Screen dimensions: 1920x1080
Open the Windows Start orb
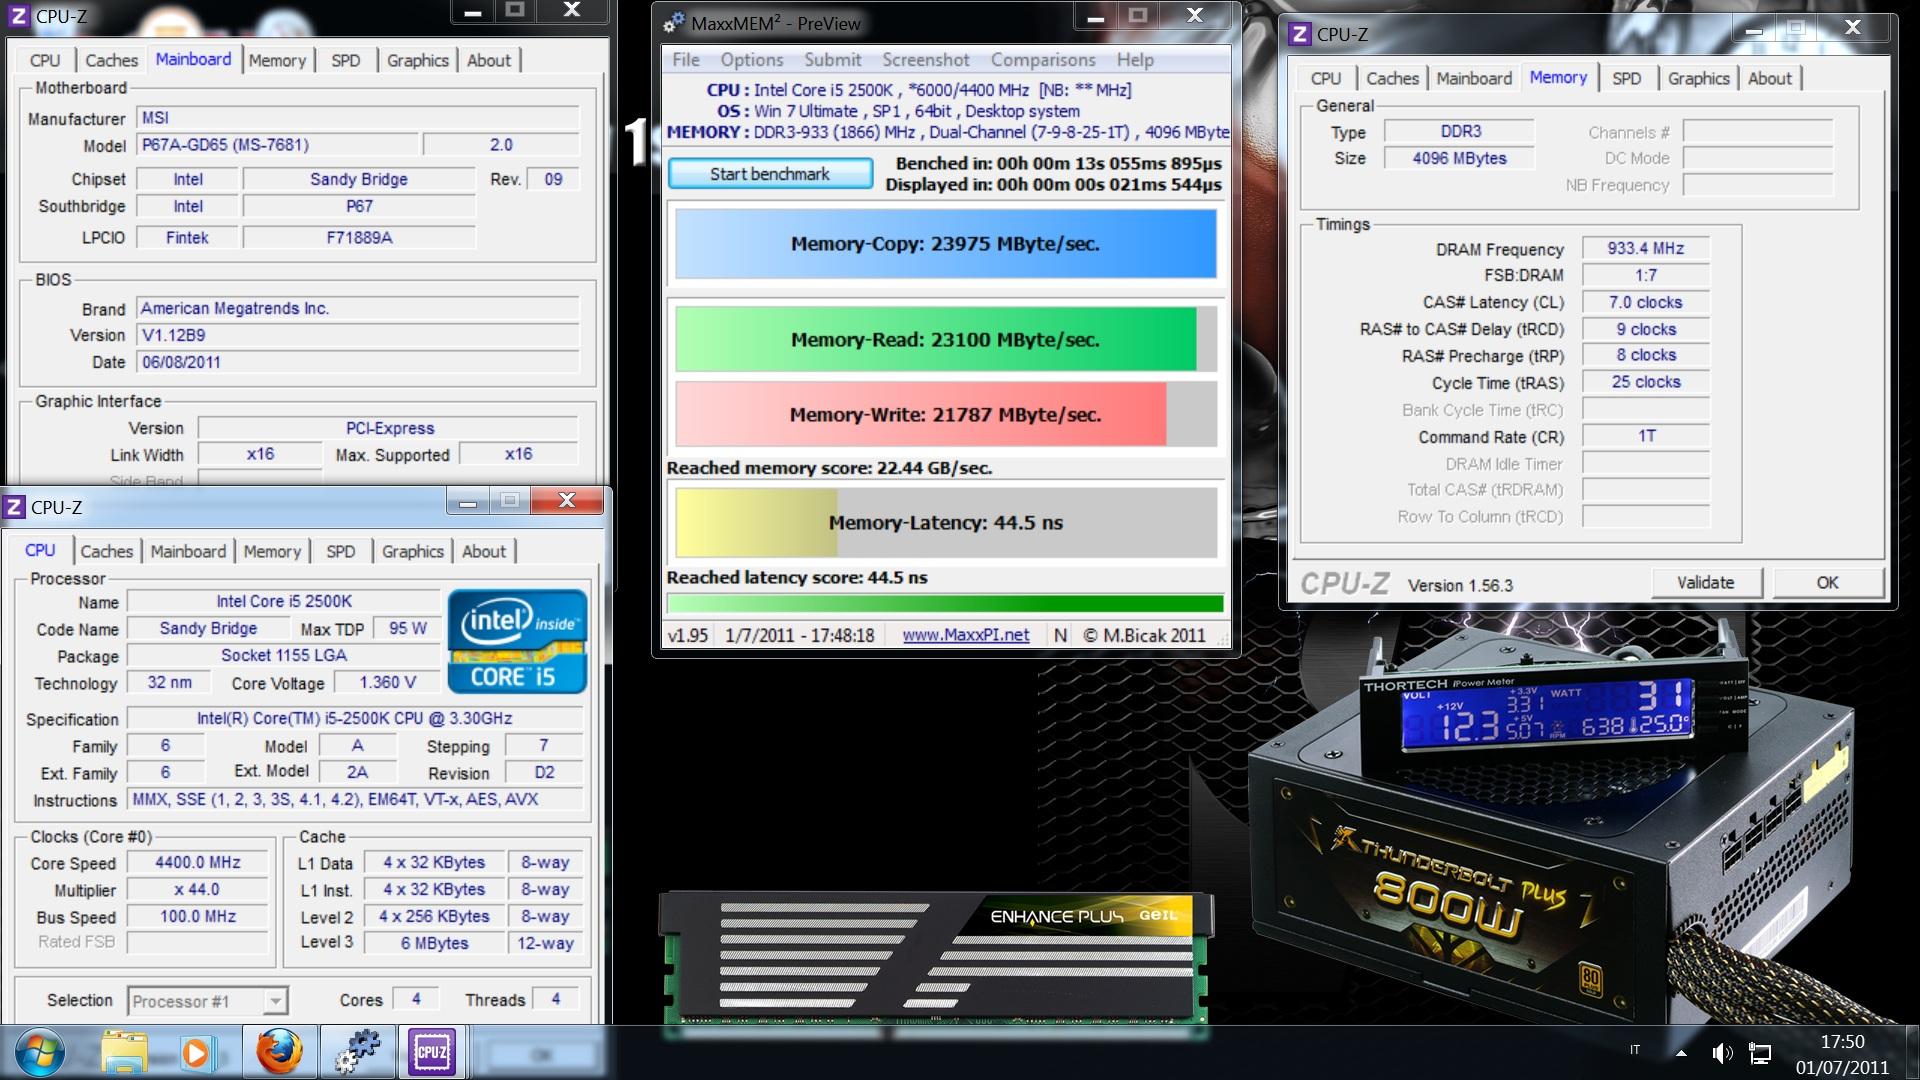(38, 1052)
